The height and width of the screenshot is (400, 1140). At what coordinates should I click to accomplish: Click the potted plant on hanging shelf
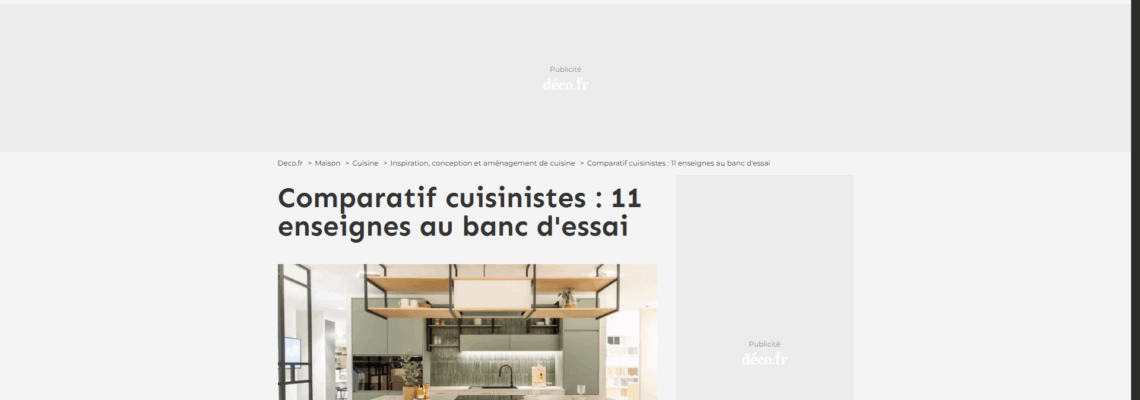(567, 294)
